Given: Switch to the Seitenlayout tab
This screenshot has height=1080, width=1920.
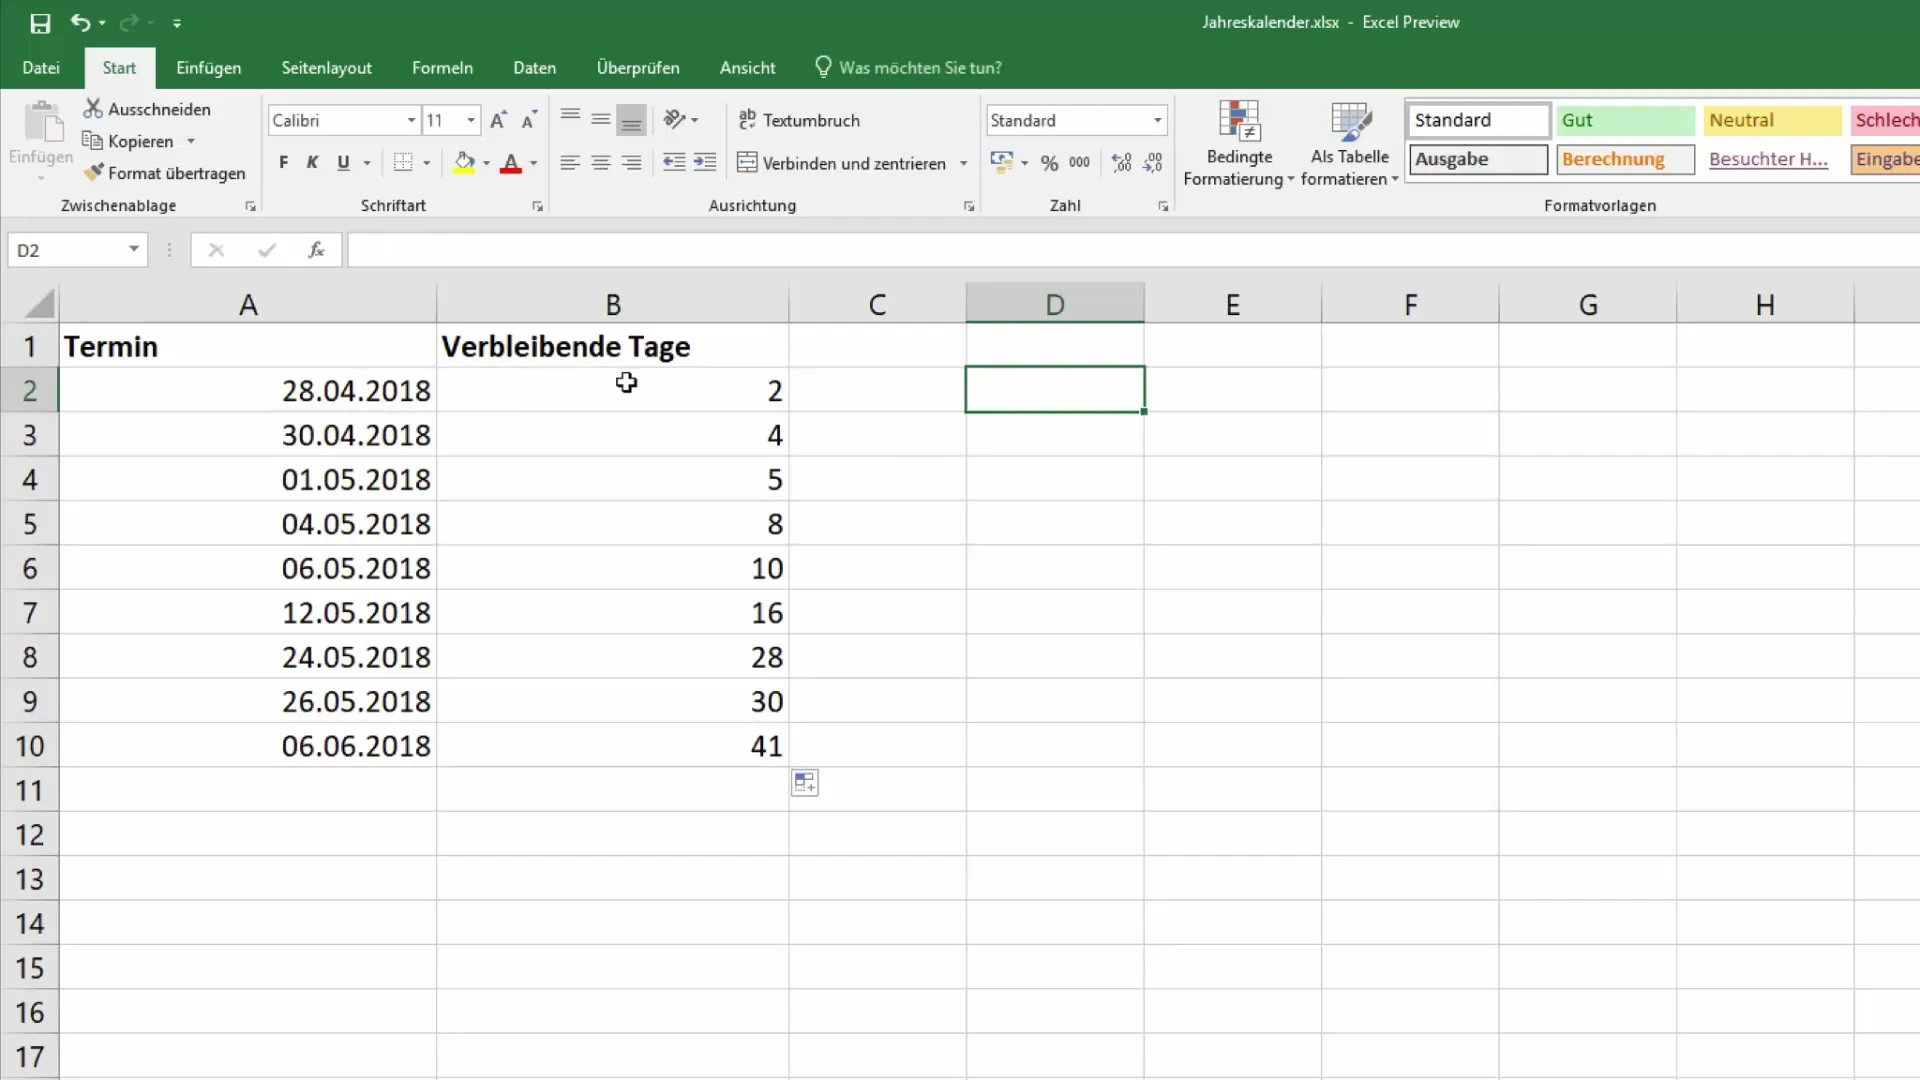Looking at the screenshot, I should click(327, 68).
